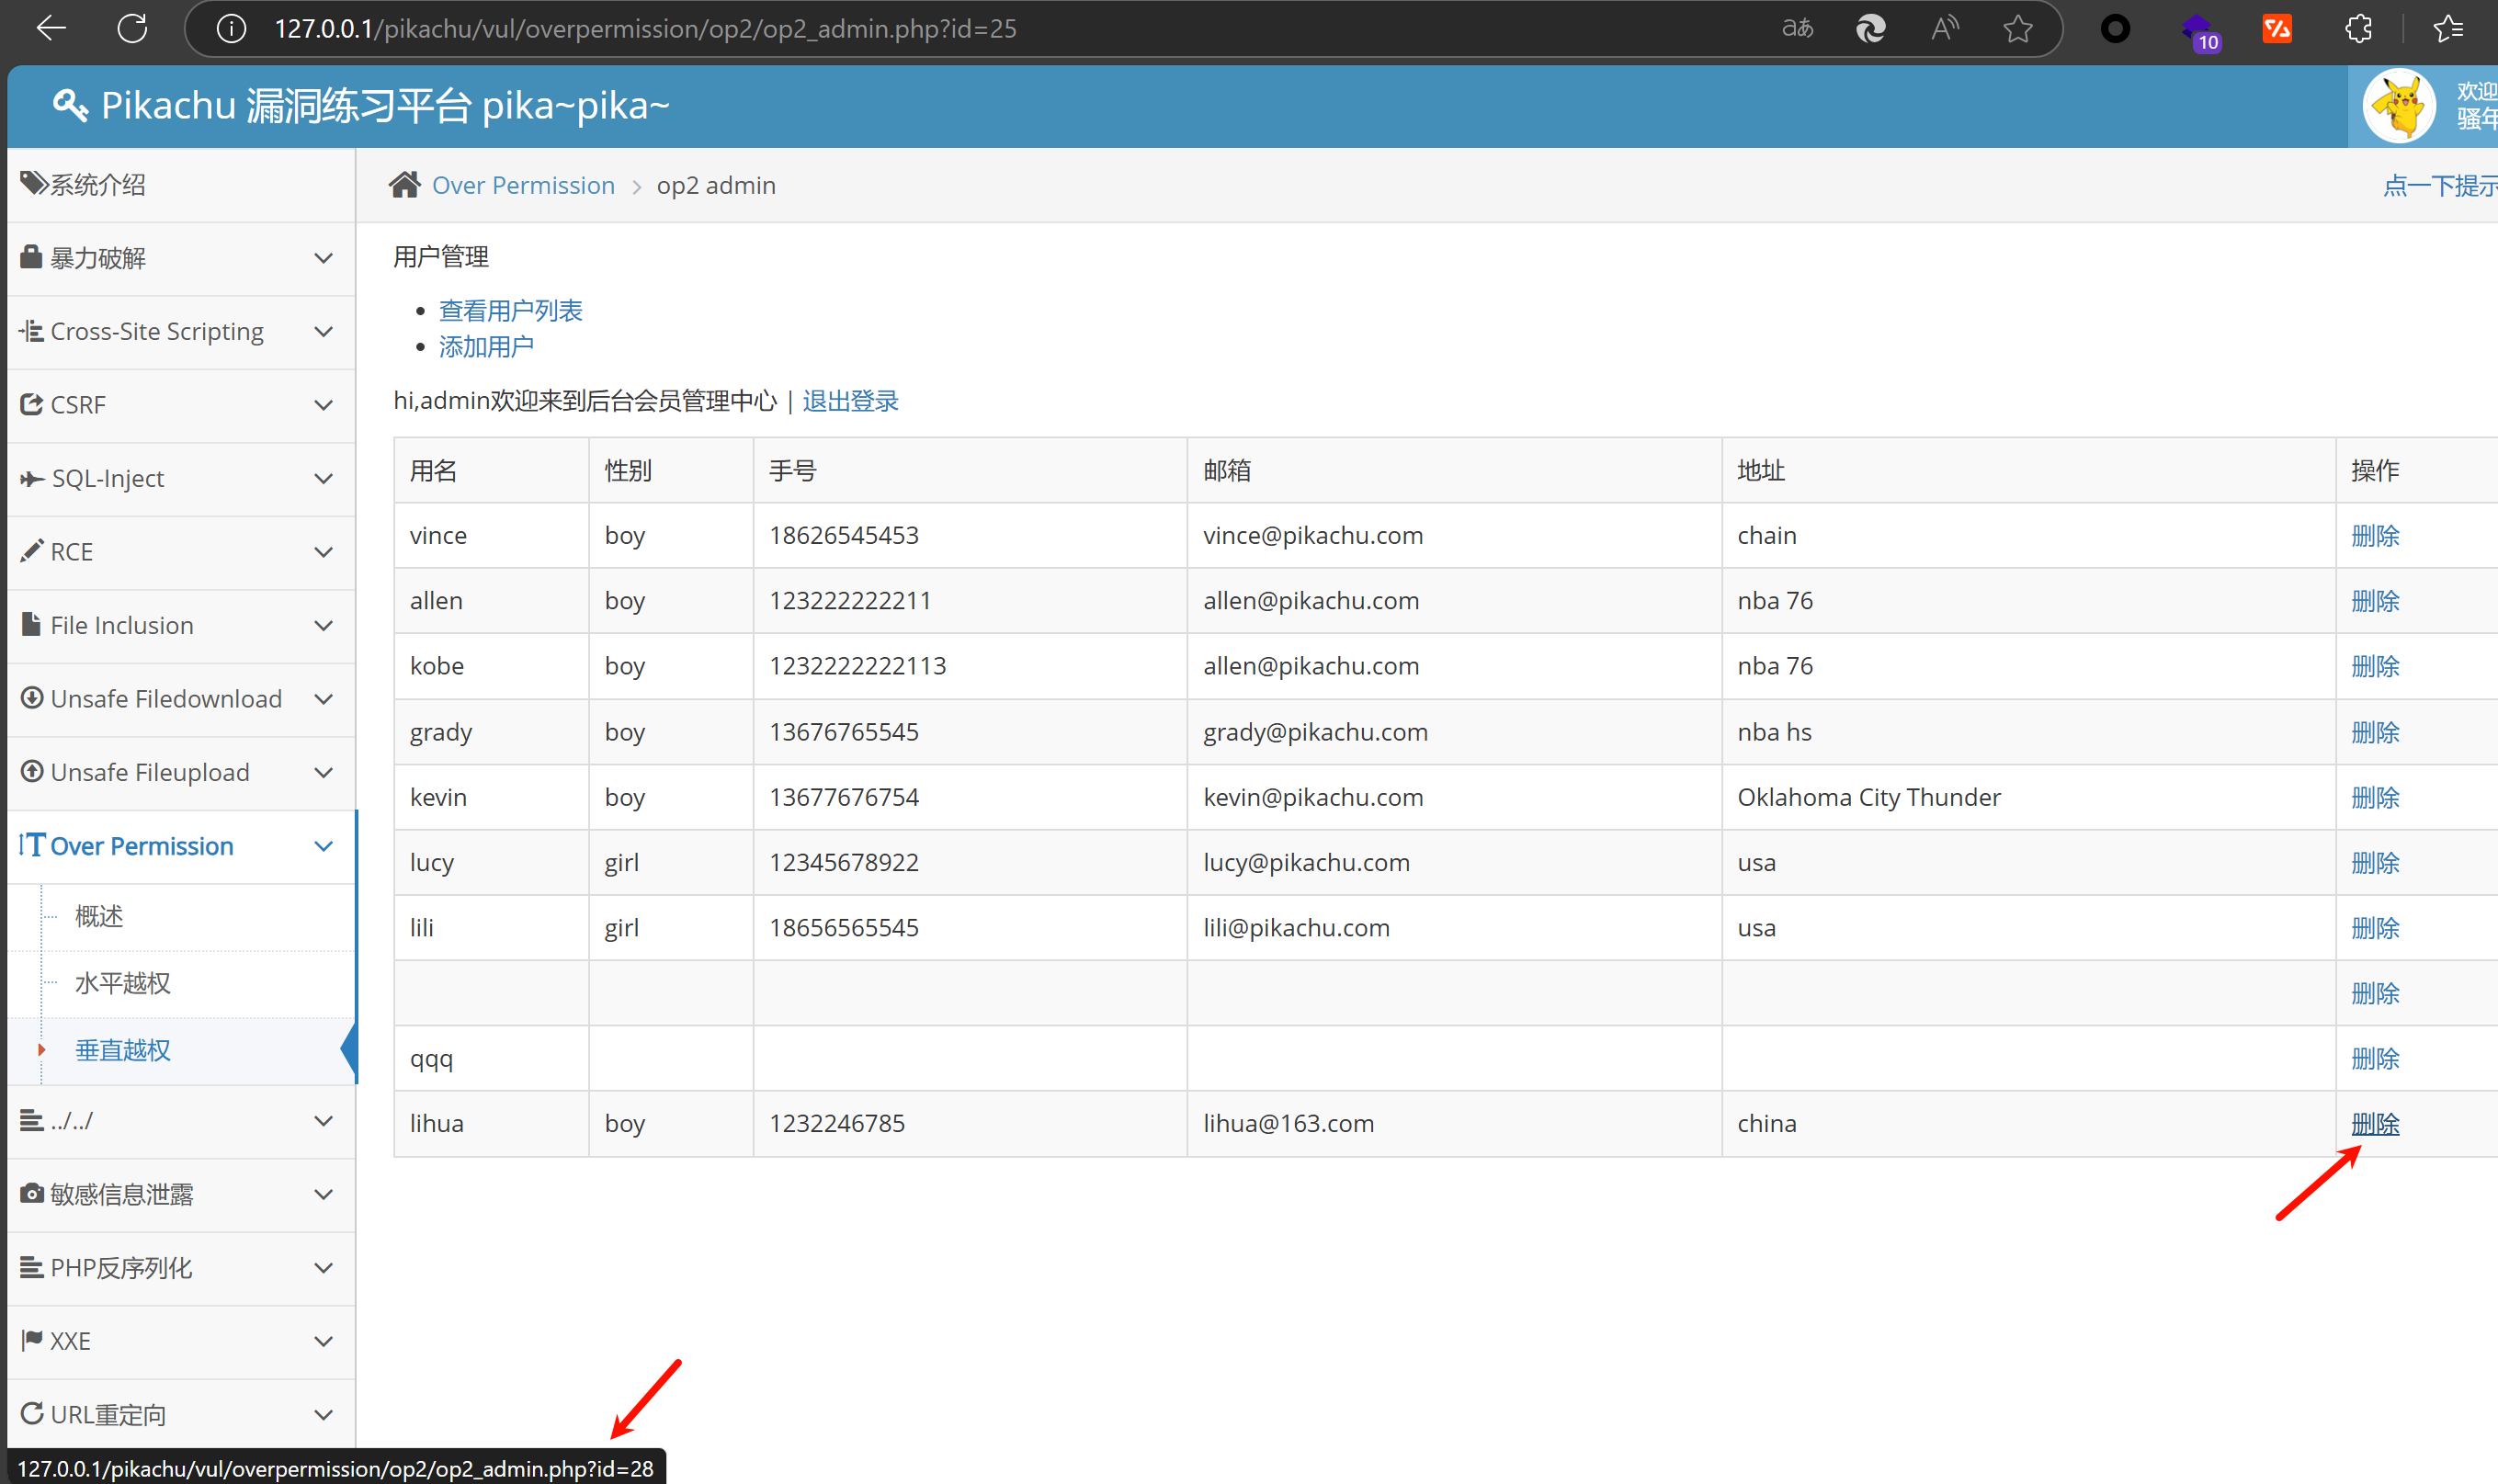Click the browser address bar URL
Screen dimensions: 2498x1484
coord(645,29)
